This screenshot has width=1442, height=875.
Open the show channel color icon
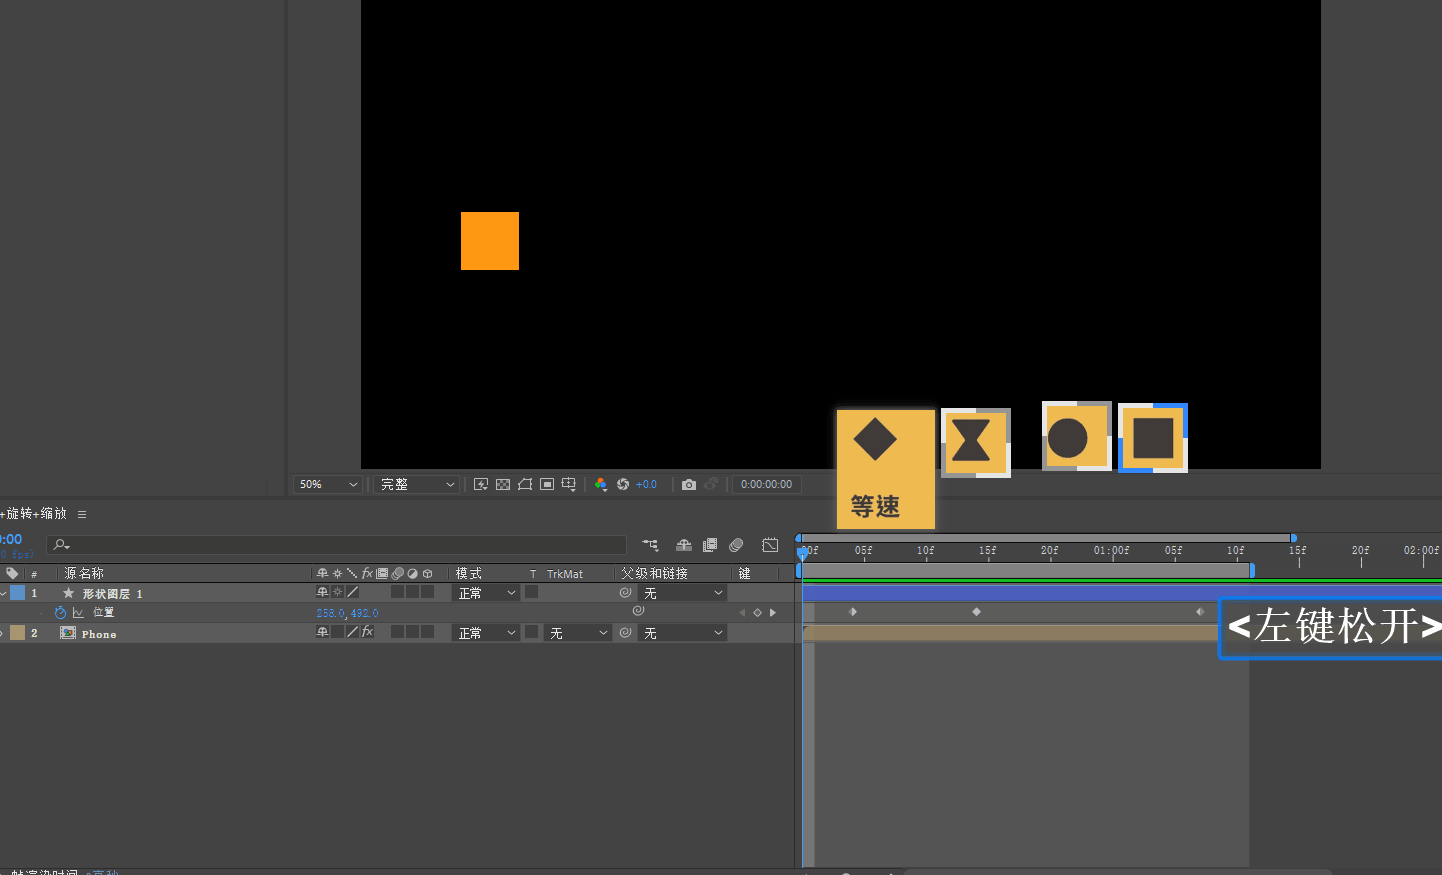pos(600,484)
